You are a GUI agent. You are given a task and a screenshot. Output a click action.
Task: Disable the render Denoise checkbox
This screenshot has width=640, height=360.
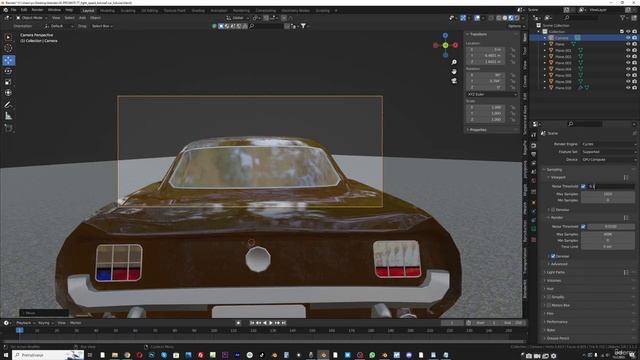[x=553, y=256]
